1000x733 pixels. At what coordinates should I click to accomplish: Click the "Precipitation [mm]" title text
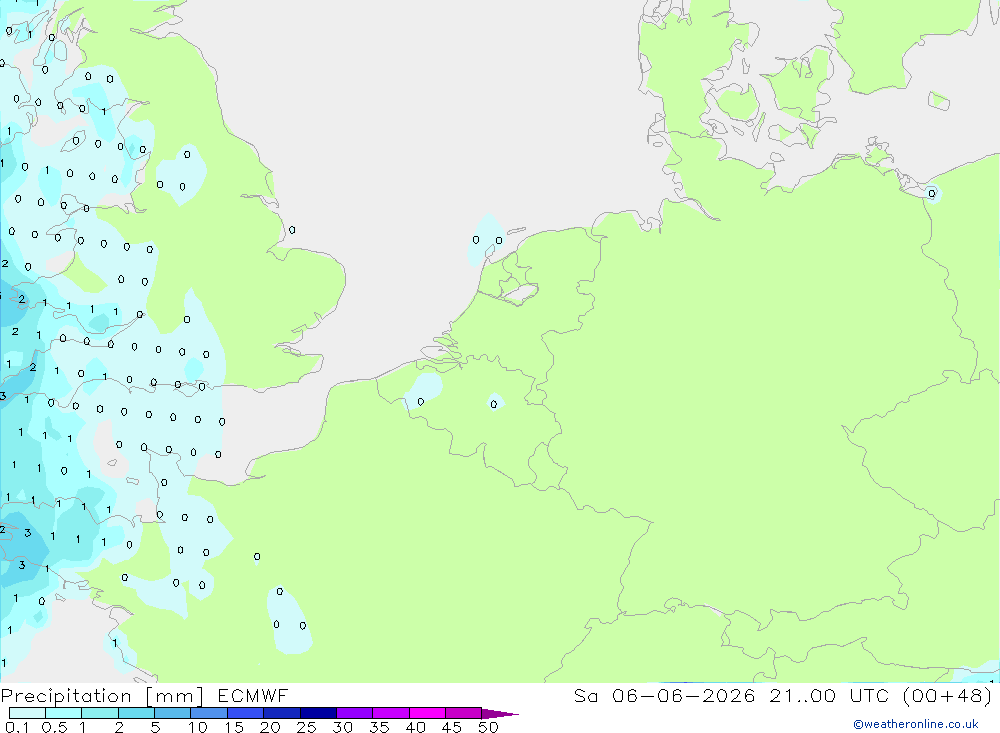(x=102, y=696)
